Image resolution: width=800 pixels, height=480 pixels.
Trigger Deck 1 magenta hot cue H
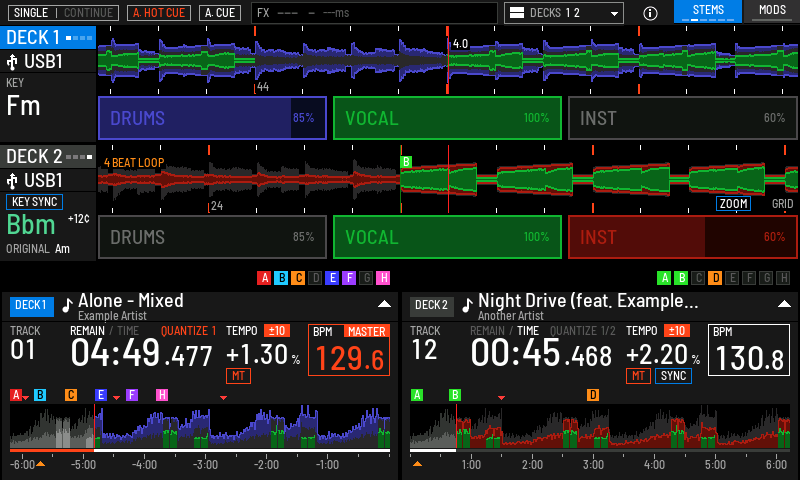coord(383,278)
